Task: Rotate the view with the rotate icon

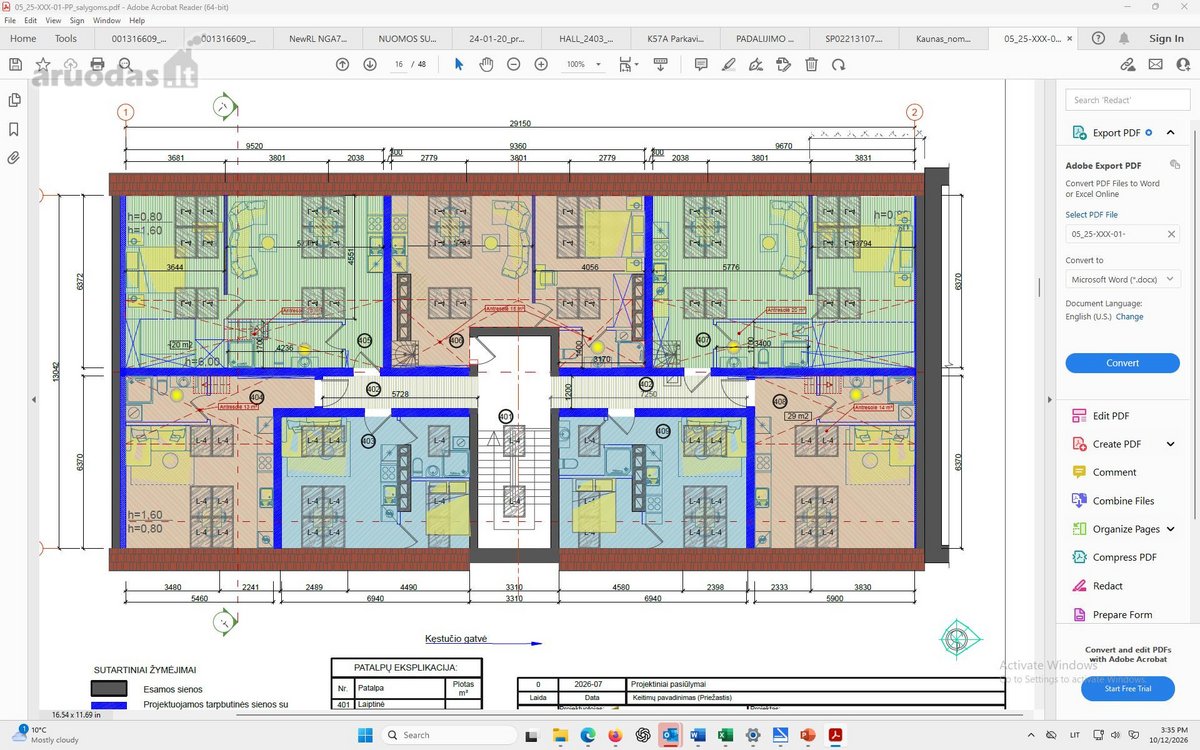Action: tap(838, 64)
